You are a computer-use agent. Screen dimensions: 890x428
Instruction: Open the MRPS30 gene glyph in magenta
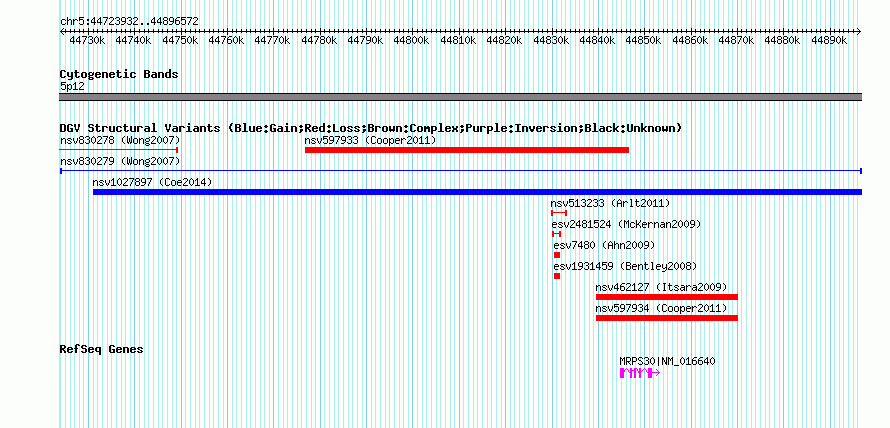(640, 373)
